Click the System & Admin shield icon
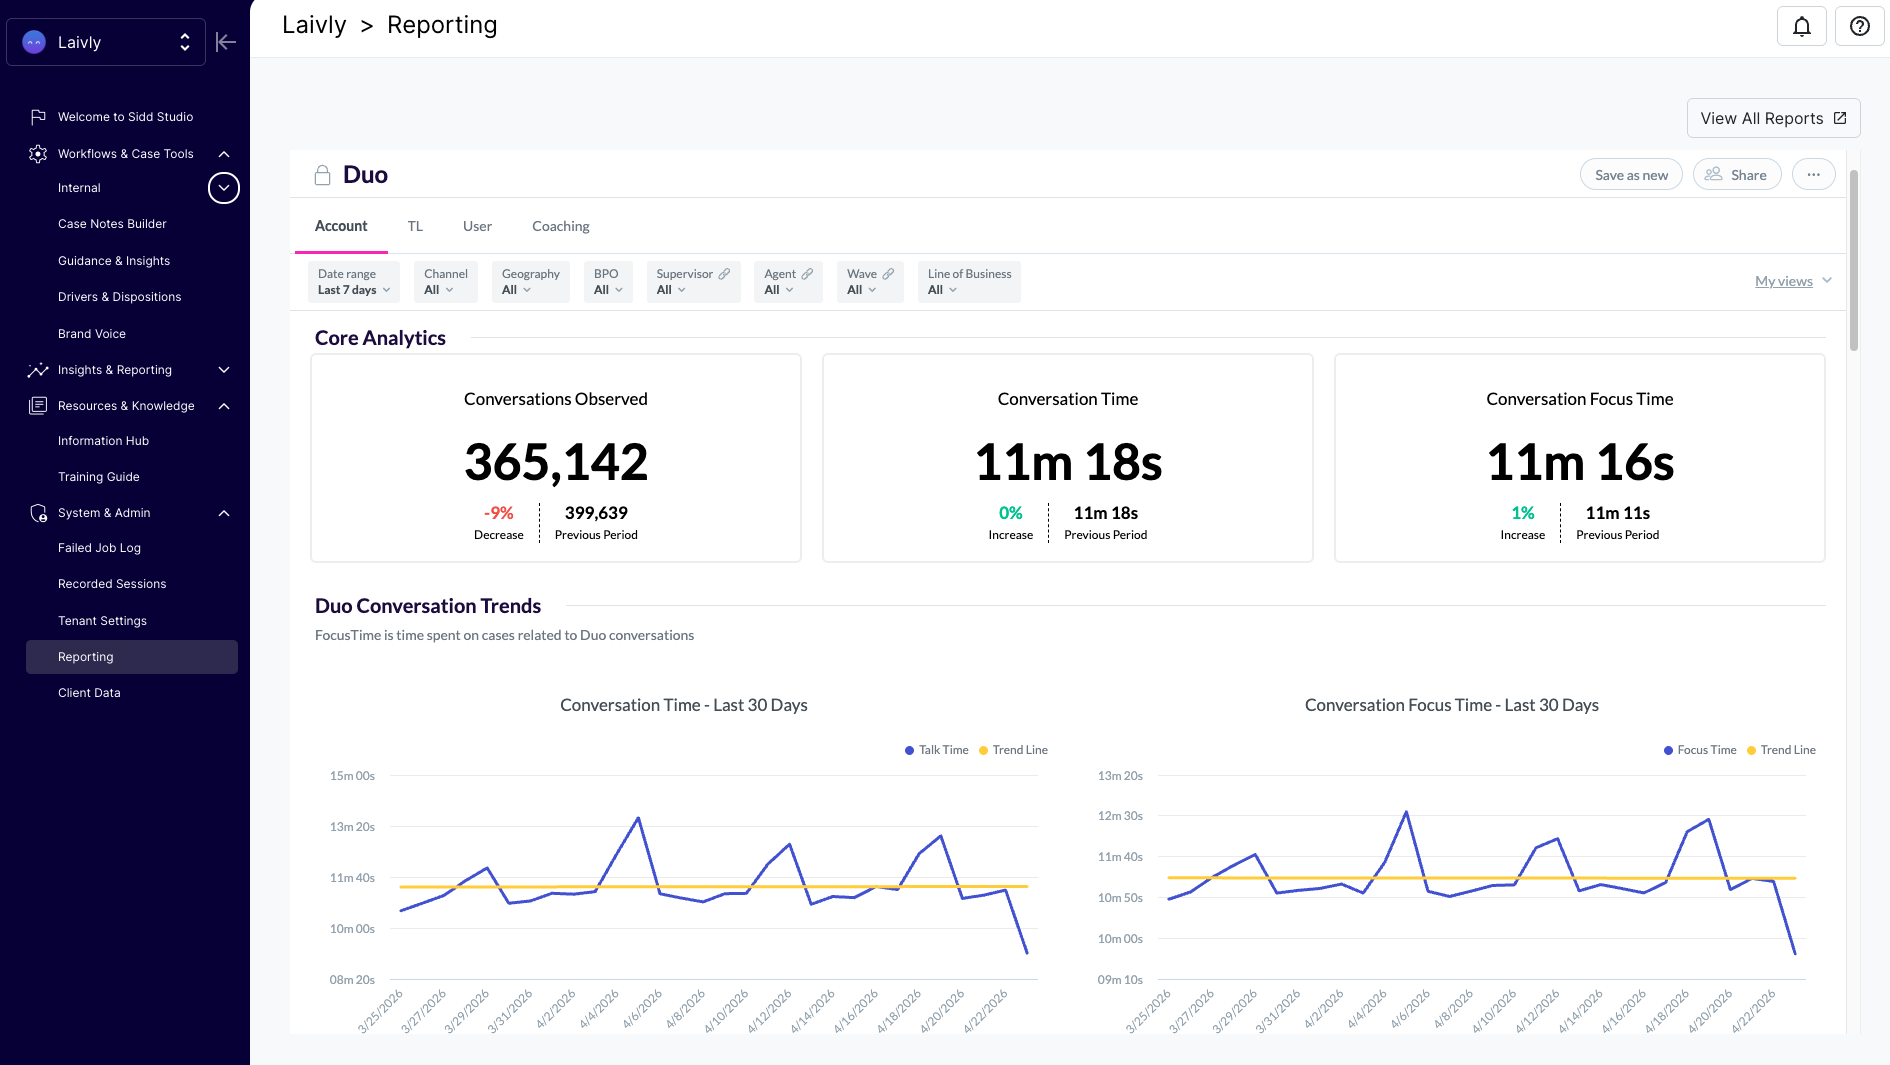Screen dimensions: 1890x1065 click(38, 513)
